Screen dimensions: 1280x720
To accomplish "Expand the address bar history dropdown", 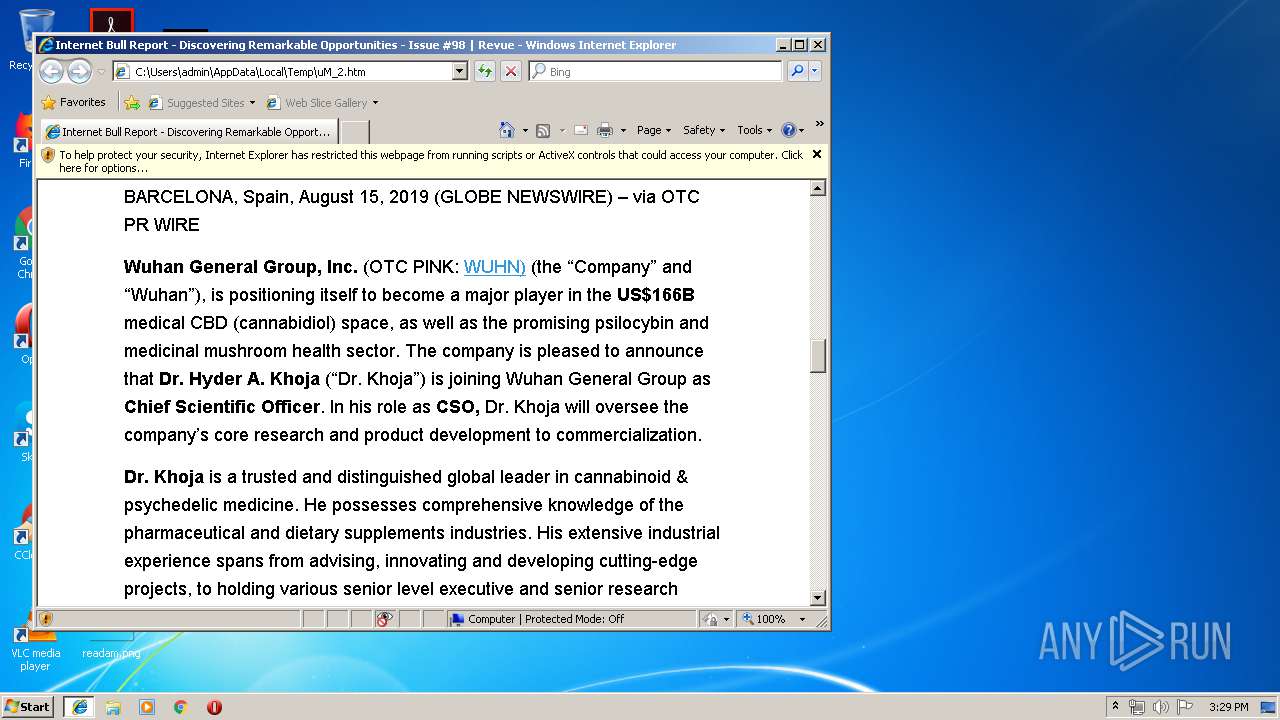I will pos(460,72).
